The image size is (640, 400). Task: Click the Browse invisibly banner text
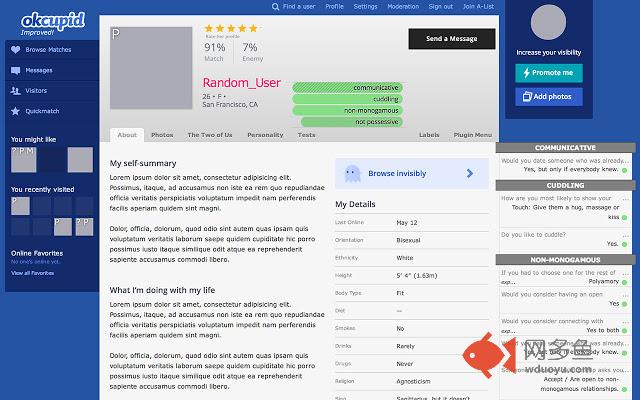tap(397, 173)
